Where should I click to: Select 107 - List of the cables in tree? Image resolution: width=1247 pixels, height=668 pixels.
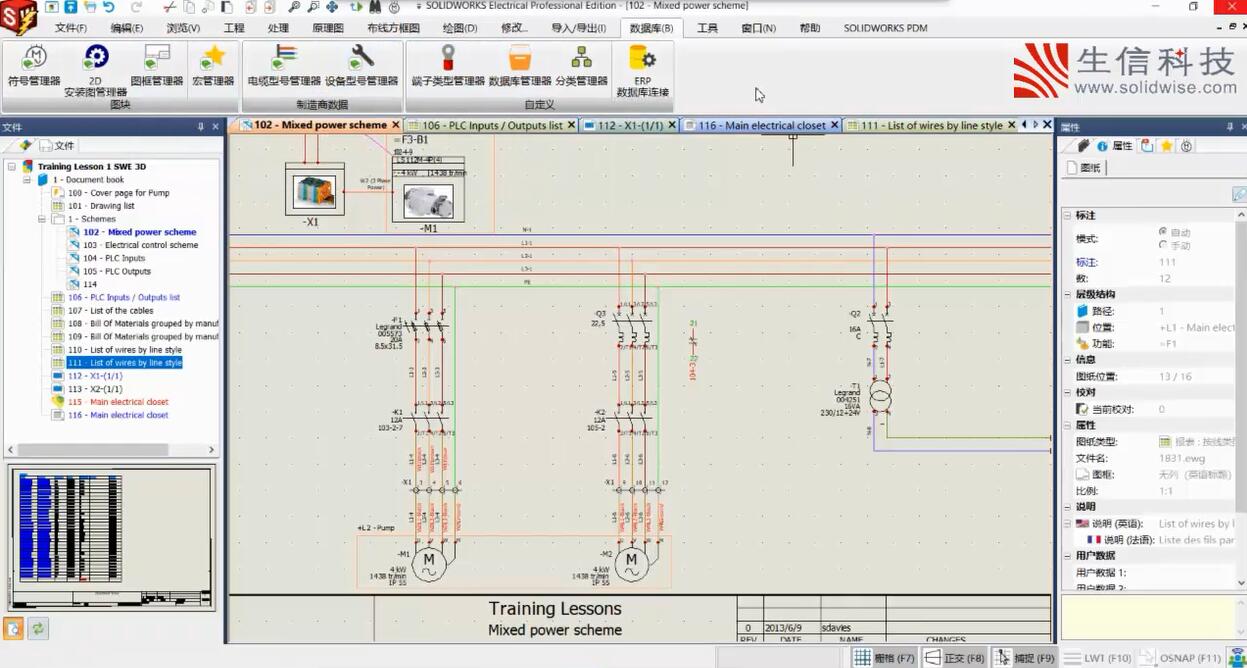[110, 311]
